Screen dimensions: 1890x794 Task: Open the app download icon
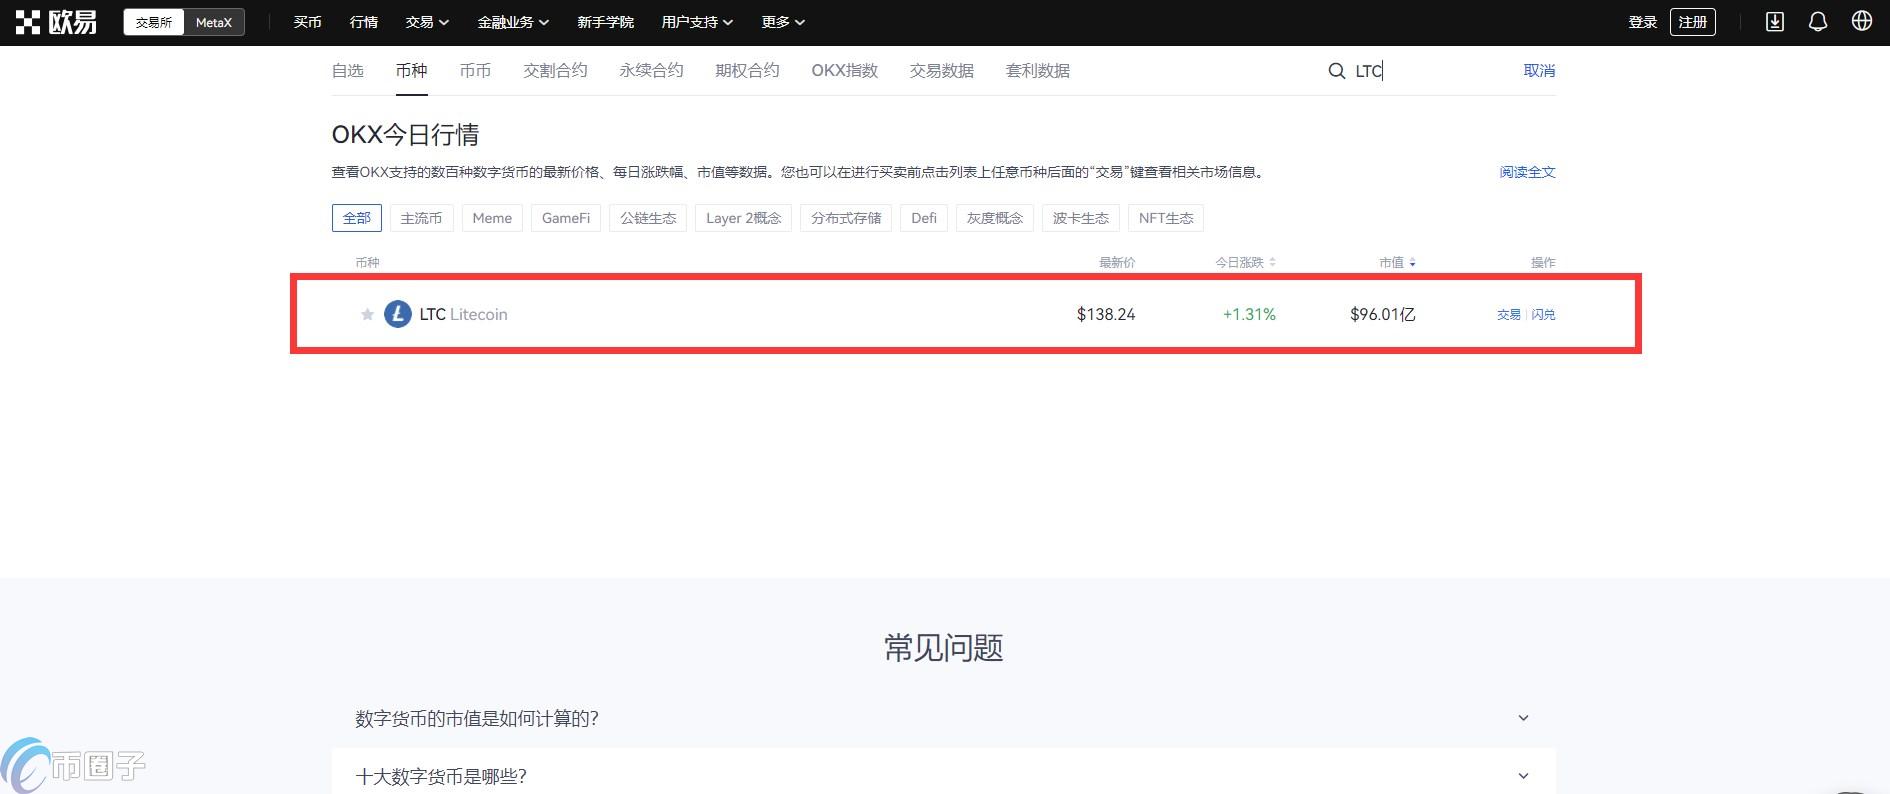tap(1775, 22)
